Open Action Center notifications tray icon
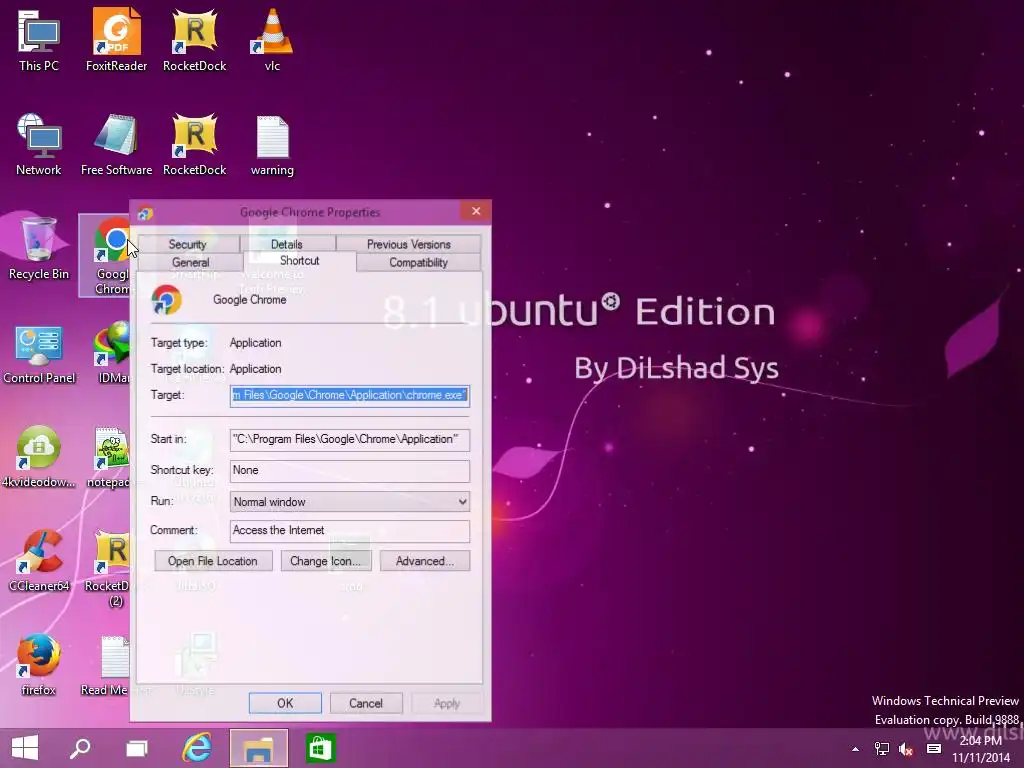Viewport: 1024px width, 768px height. tap(934, 749)
